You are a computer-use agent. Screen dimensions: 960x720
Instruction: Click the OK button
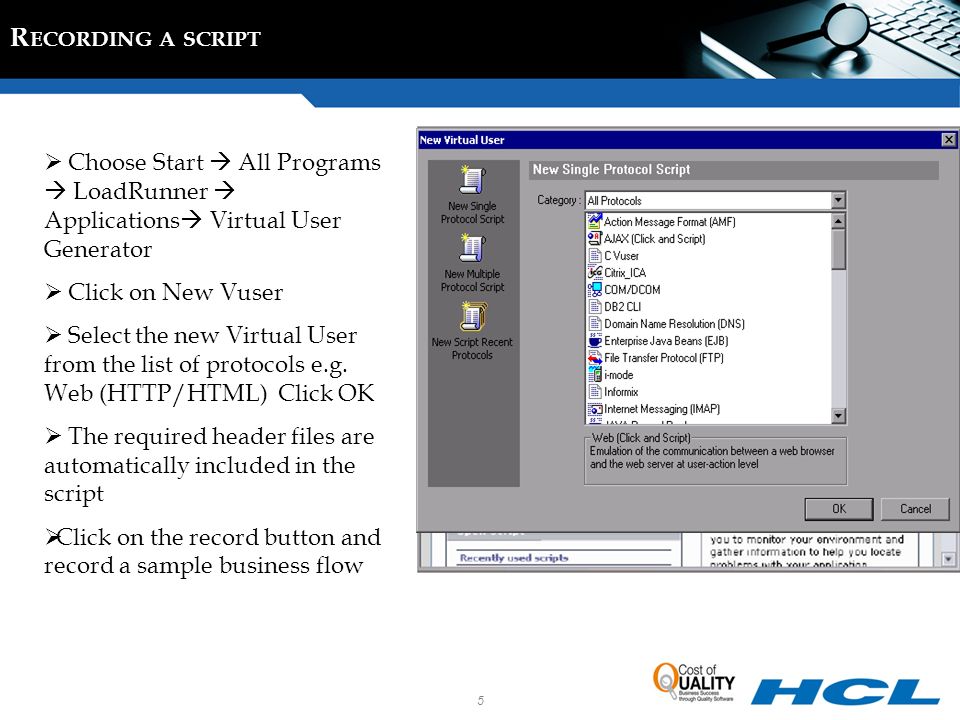839,509
